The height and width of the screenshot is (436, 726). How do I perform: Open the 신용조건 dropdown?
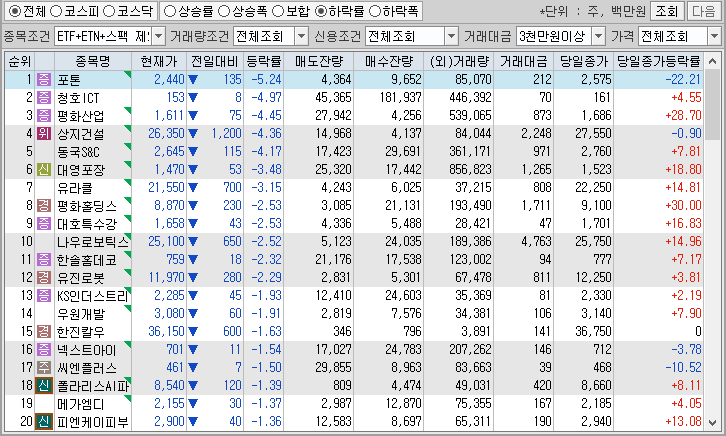coord(451,36)
